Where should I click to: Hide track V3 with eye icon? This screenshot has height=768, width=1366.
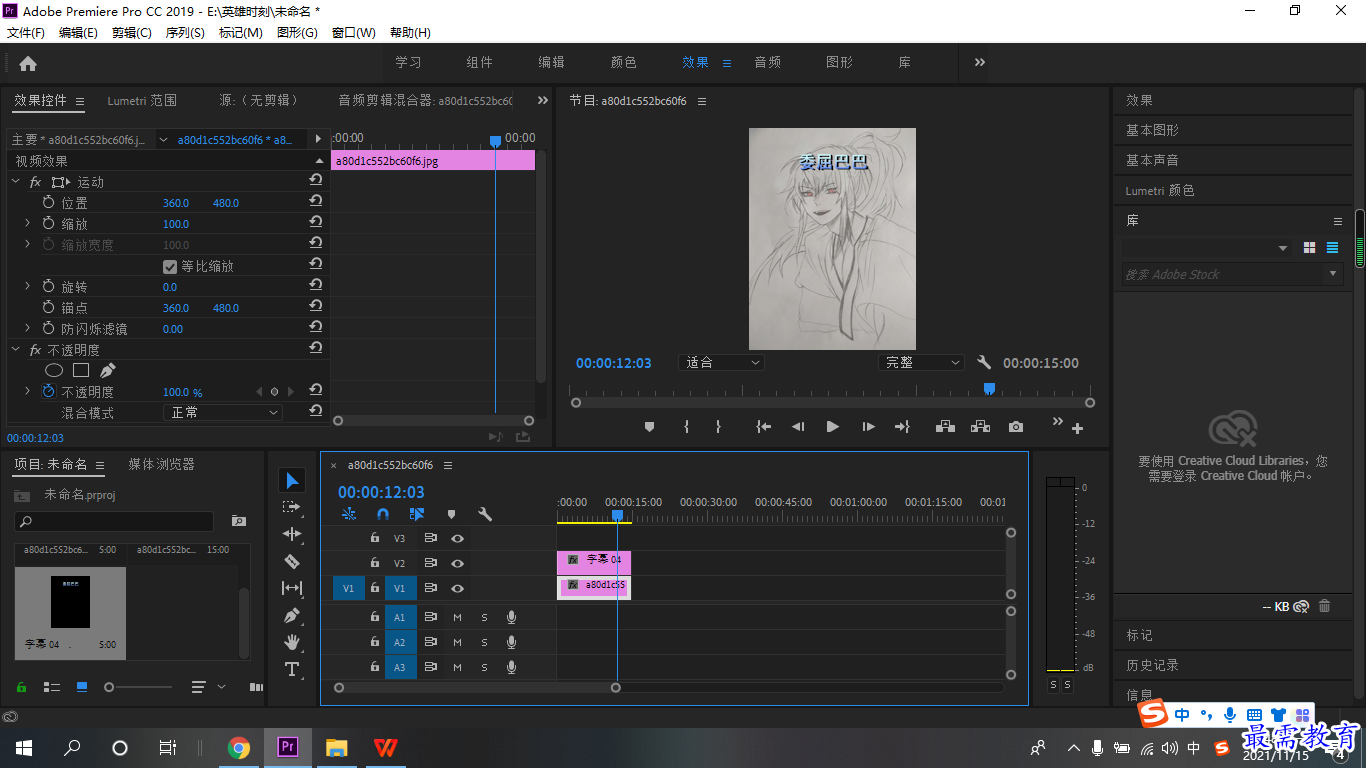click(x=457, y=538)
